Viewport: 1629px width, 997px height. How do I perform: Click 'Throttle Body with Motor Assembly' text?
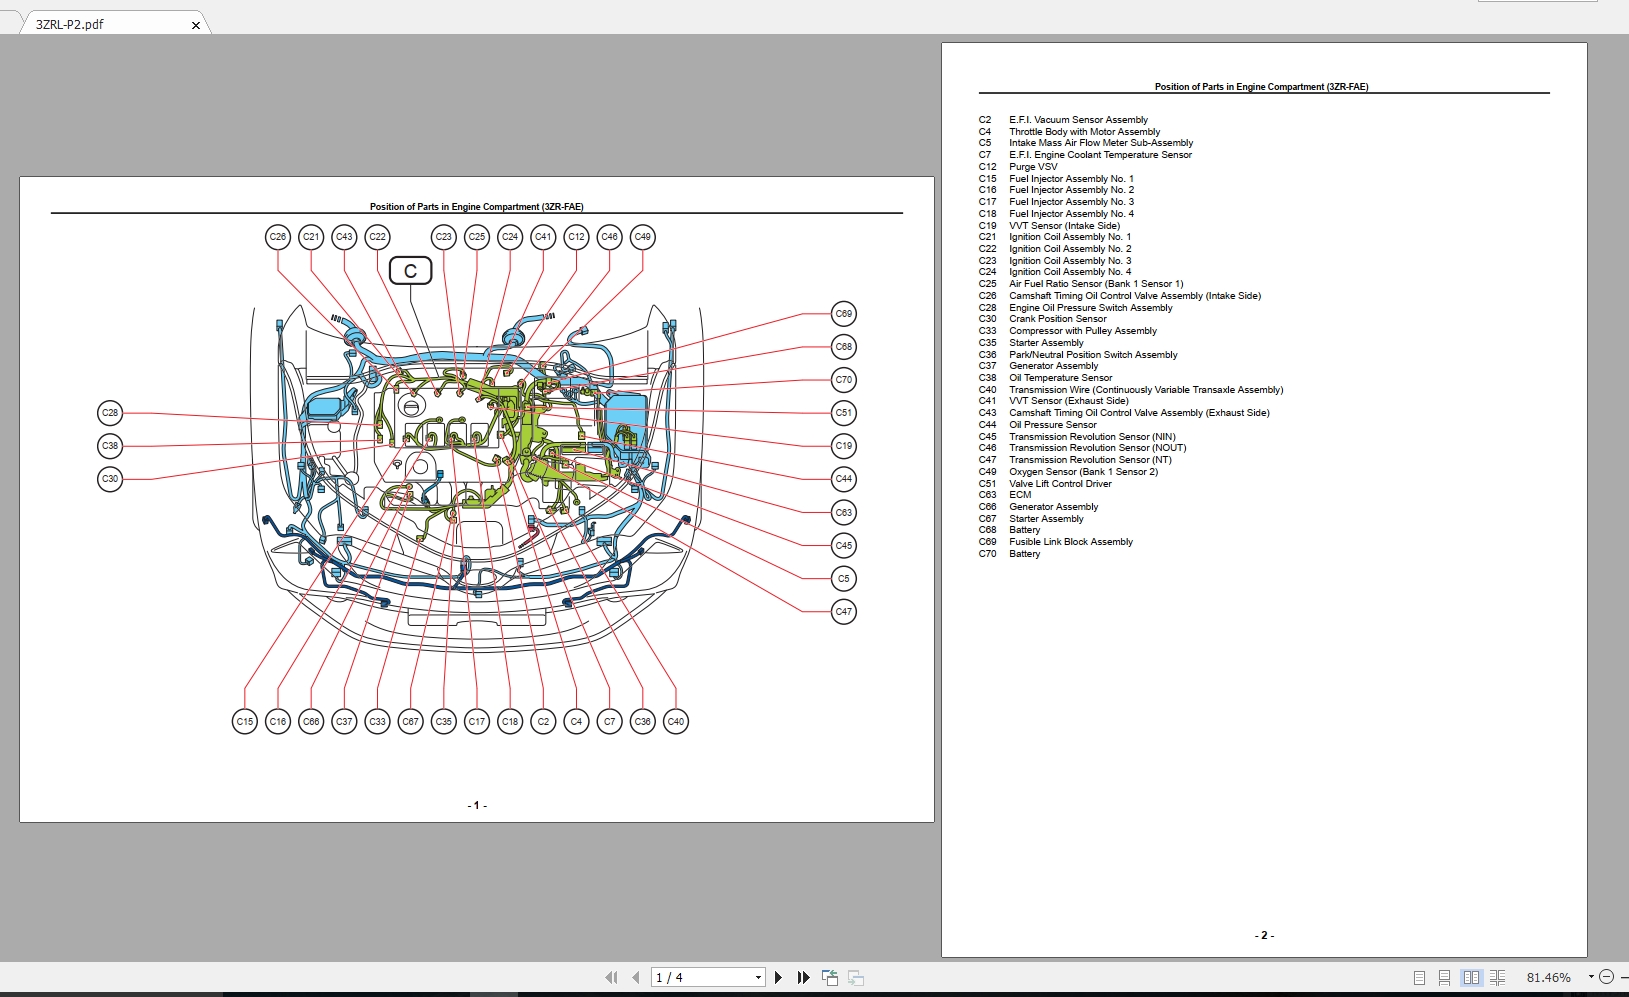[1084, 132]
